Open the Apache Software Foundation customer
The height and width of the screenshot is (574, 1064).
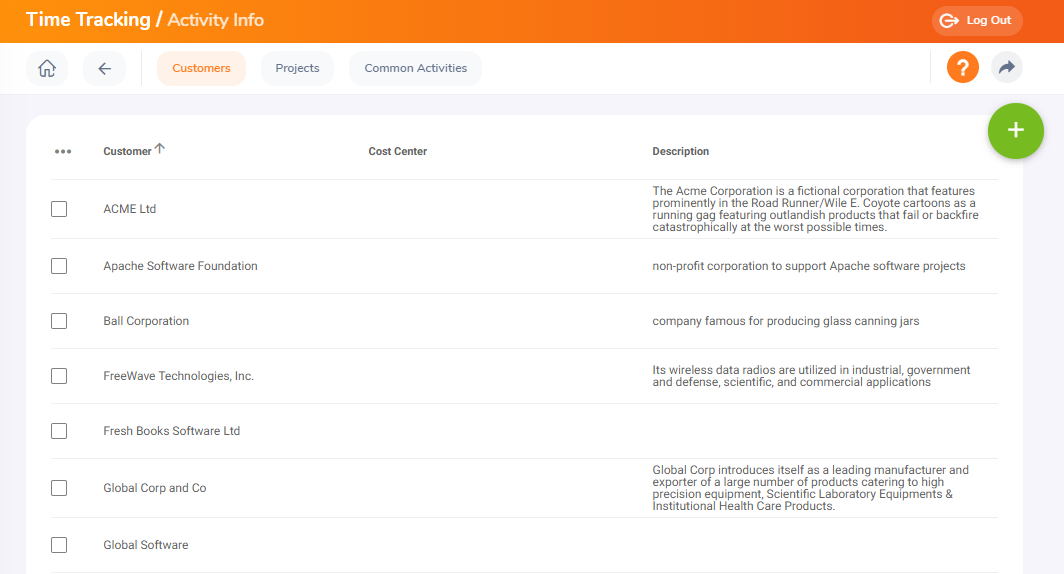(x=180, y=266)
